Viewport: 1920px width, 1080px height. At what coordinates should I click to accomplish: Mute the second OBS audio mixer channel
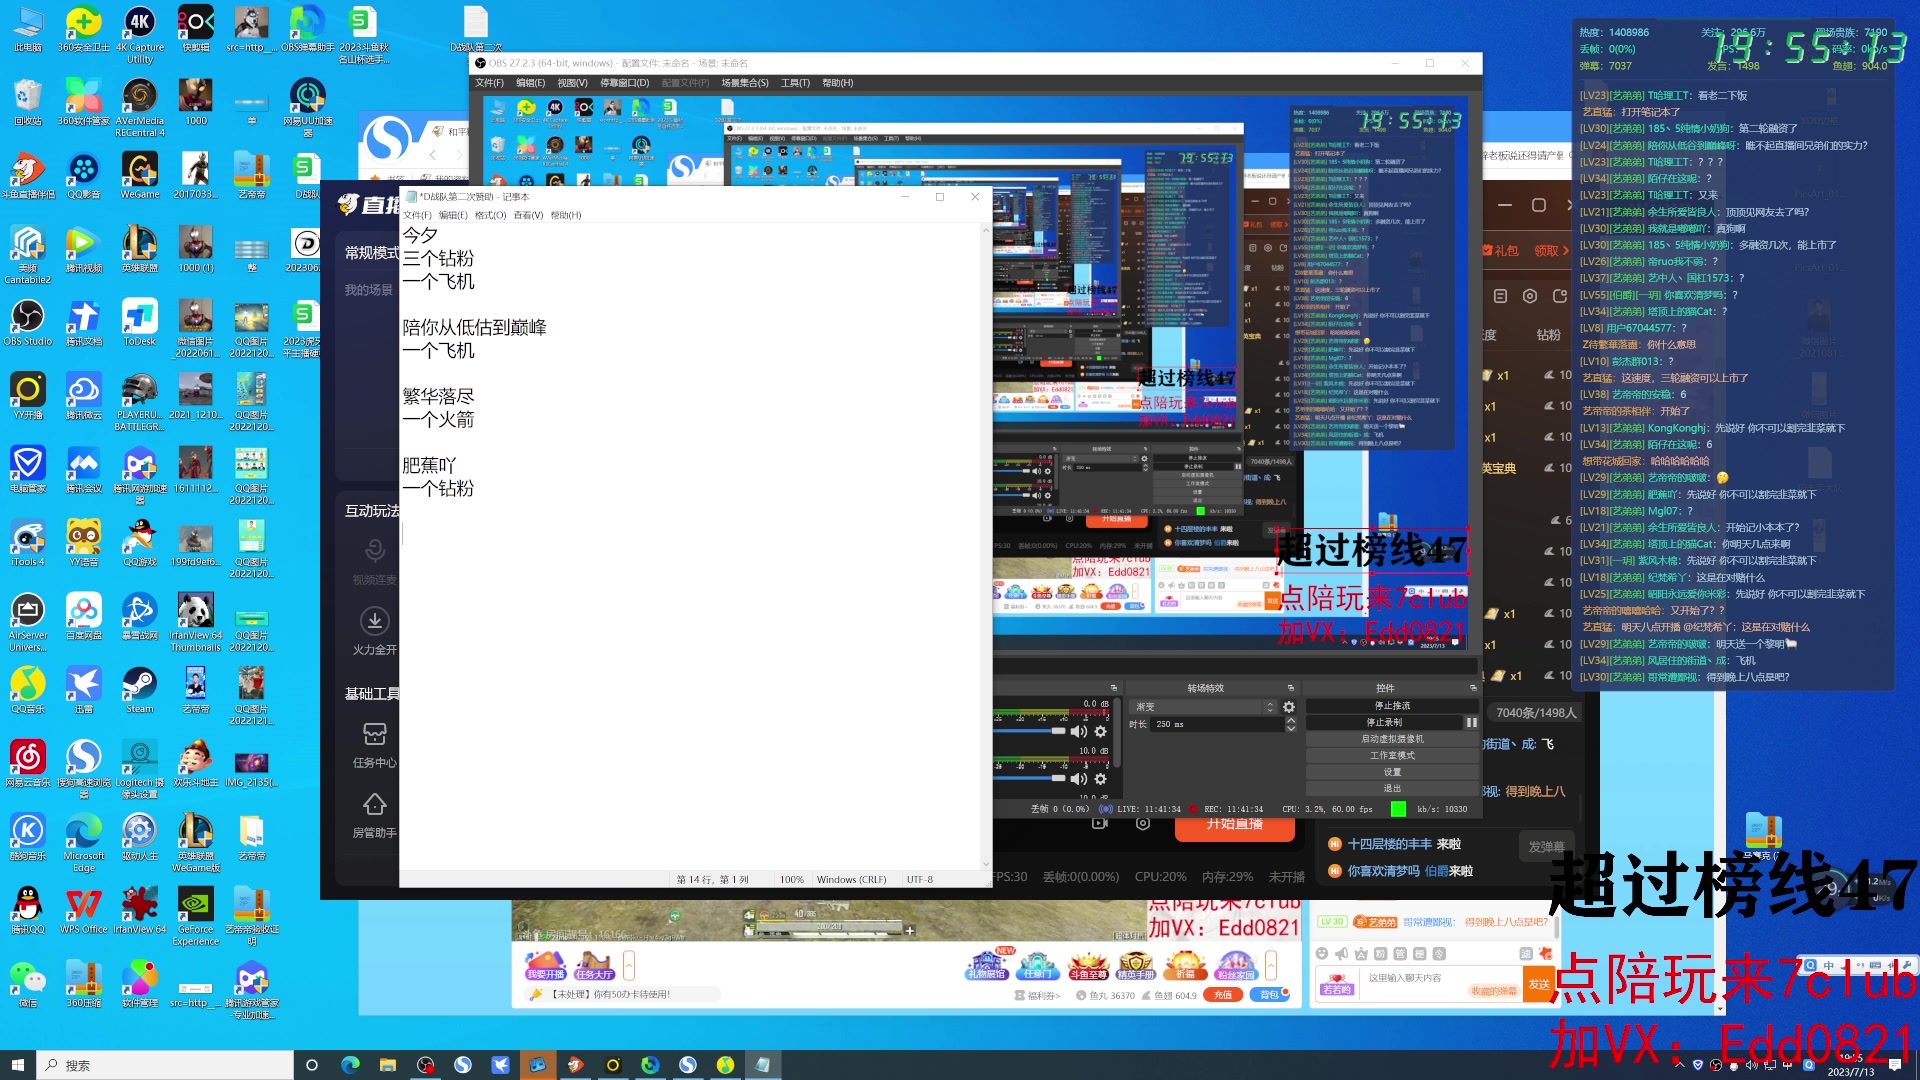[1079, 779]
